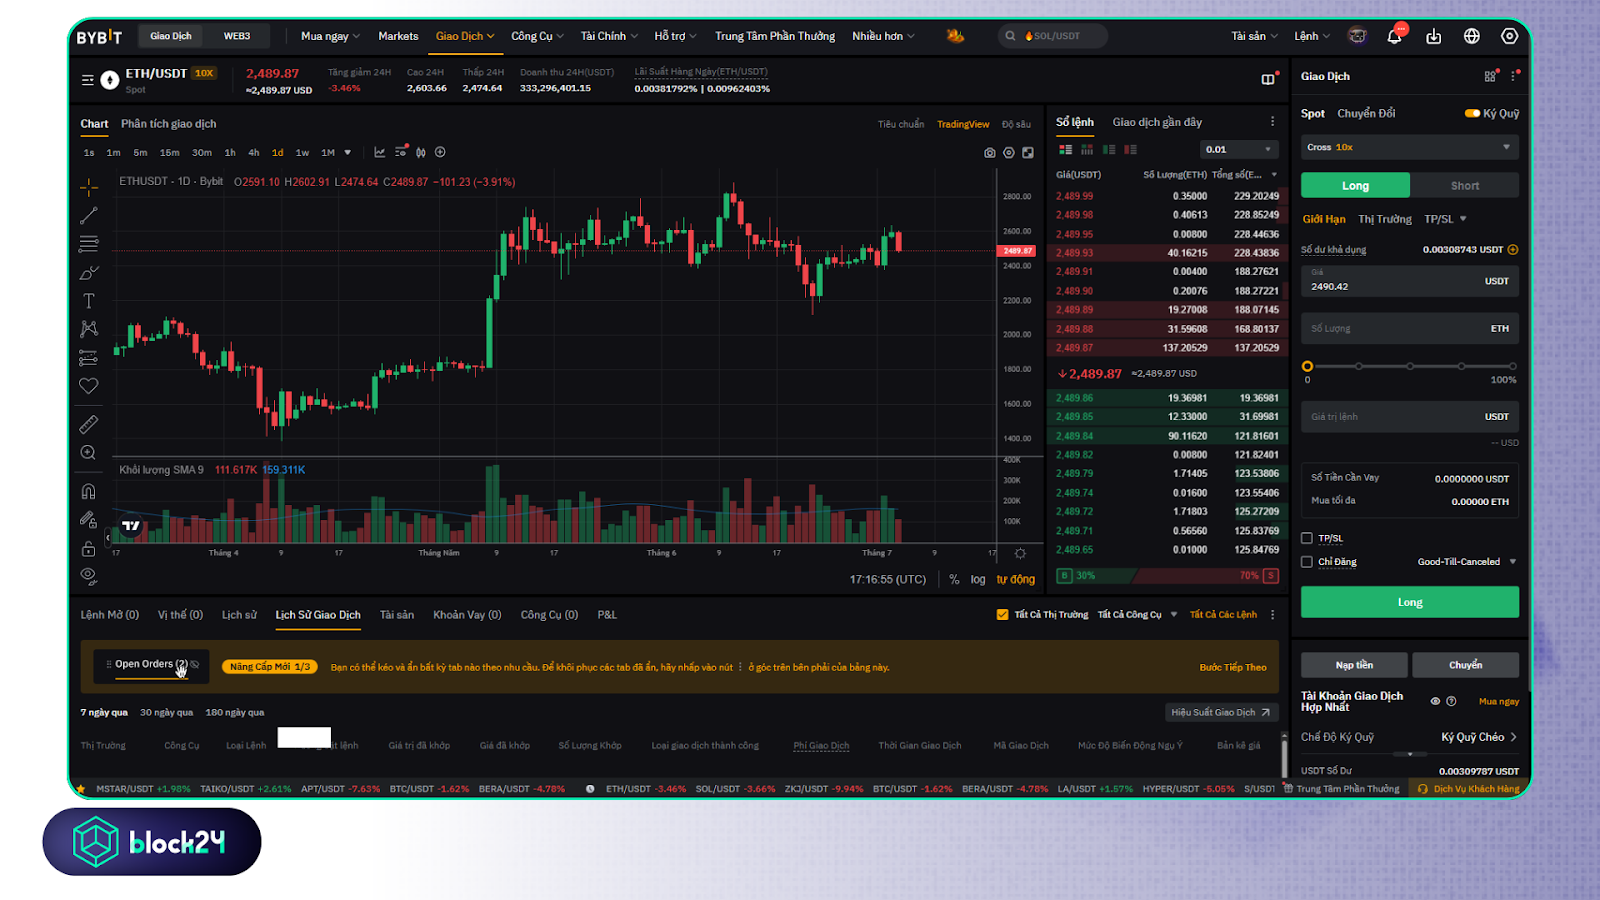This screenshot has height=900, width=1600.
Task: Expand chart to fullscreen
Action: pyautogui.click(x=1028, y=153)
